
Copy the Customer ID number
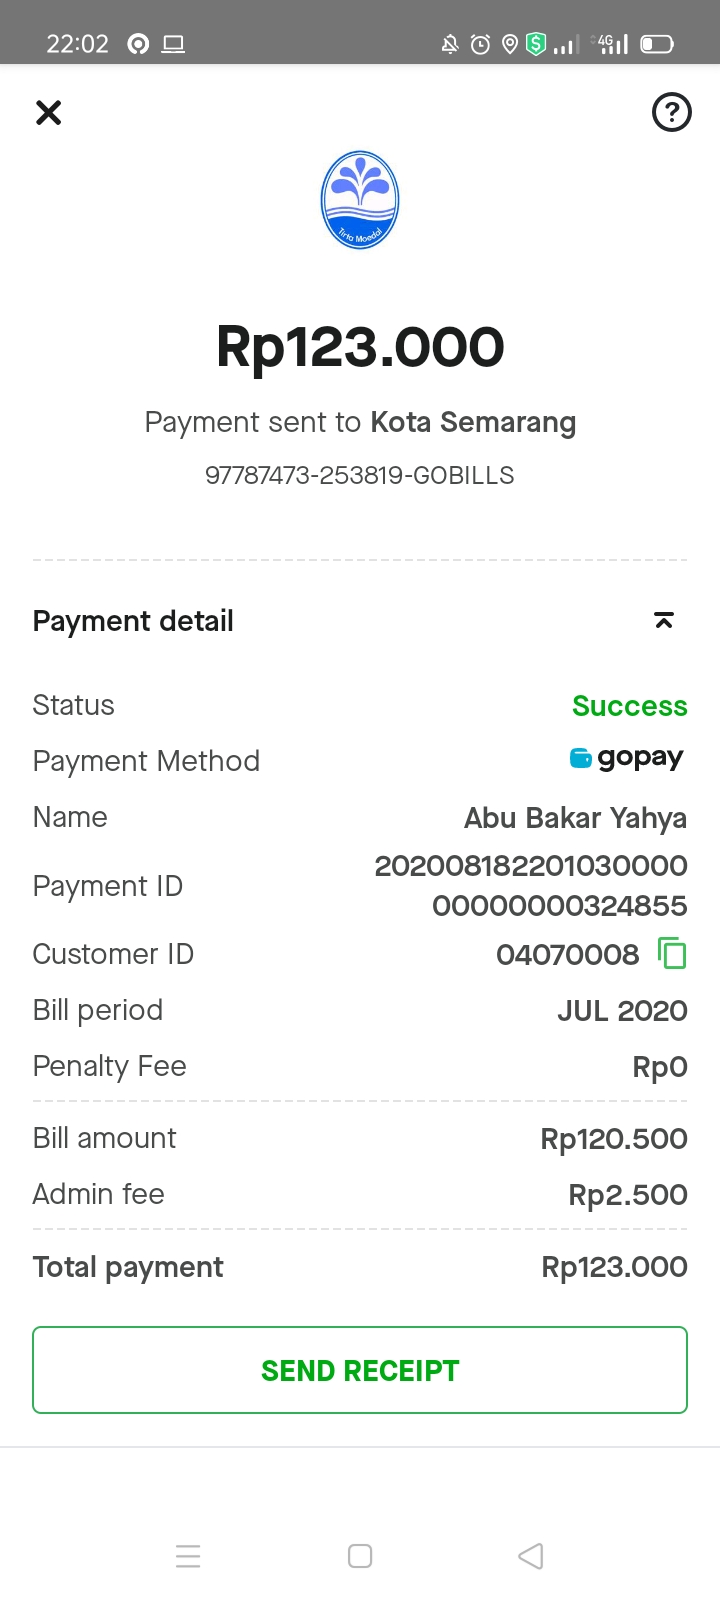672,953
